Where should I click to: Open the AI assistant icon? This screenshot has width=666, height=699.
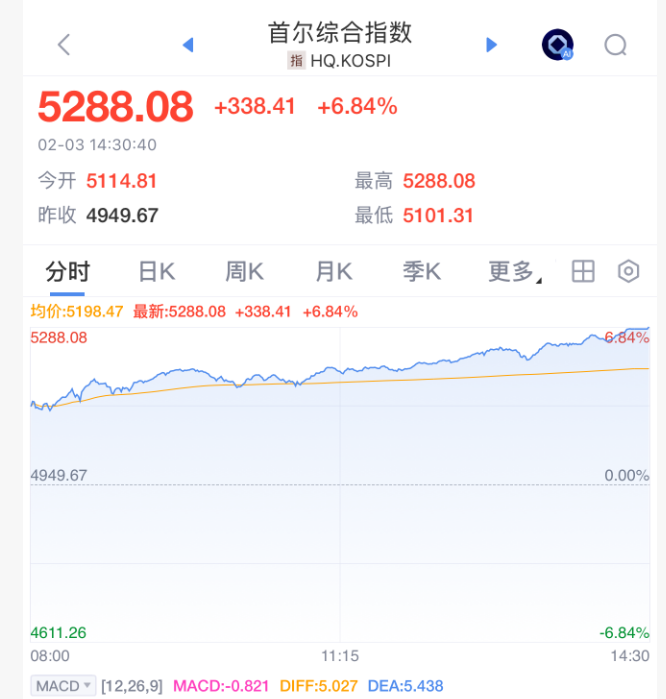[x=557, y=45]
